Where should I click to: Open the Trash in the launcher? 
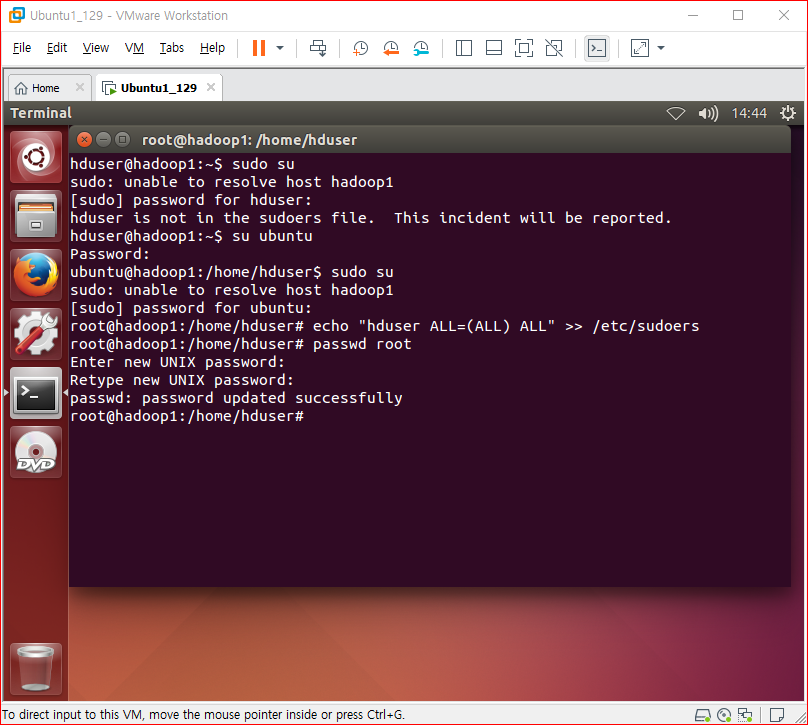pos(36,669)
